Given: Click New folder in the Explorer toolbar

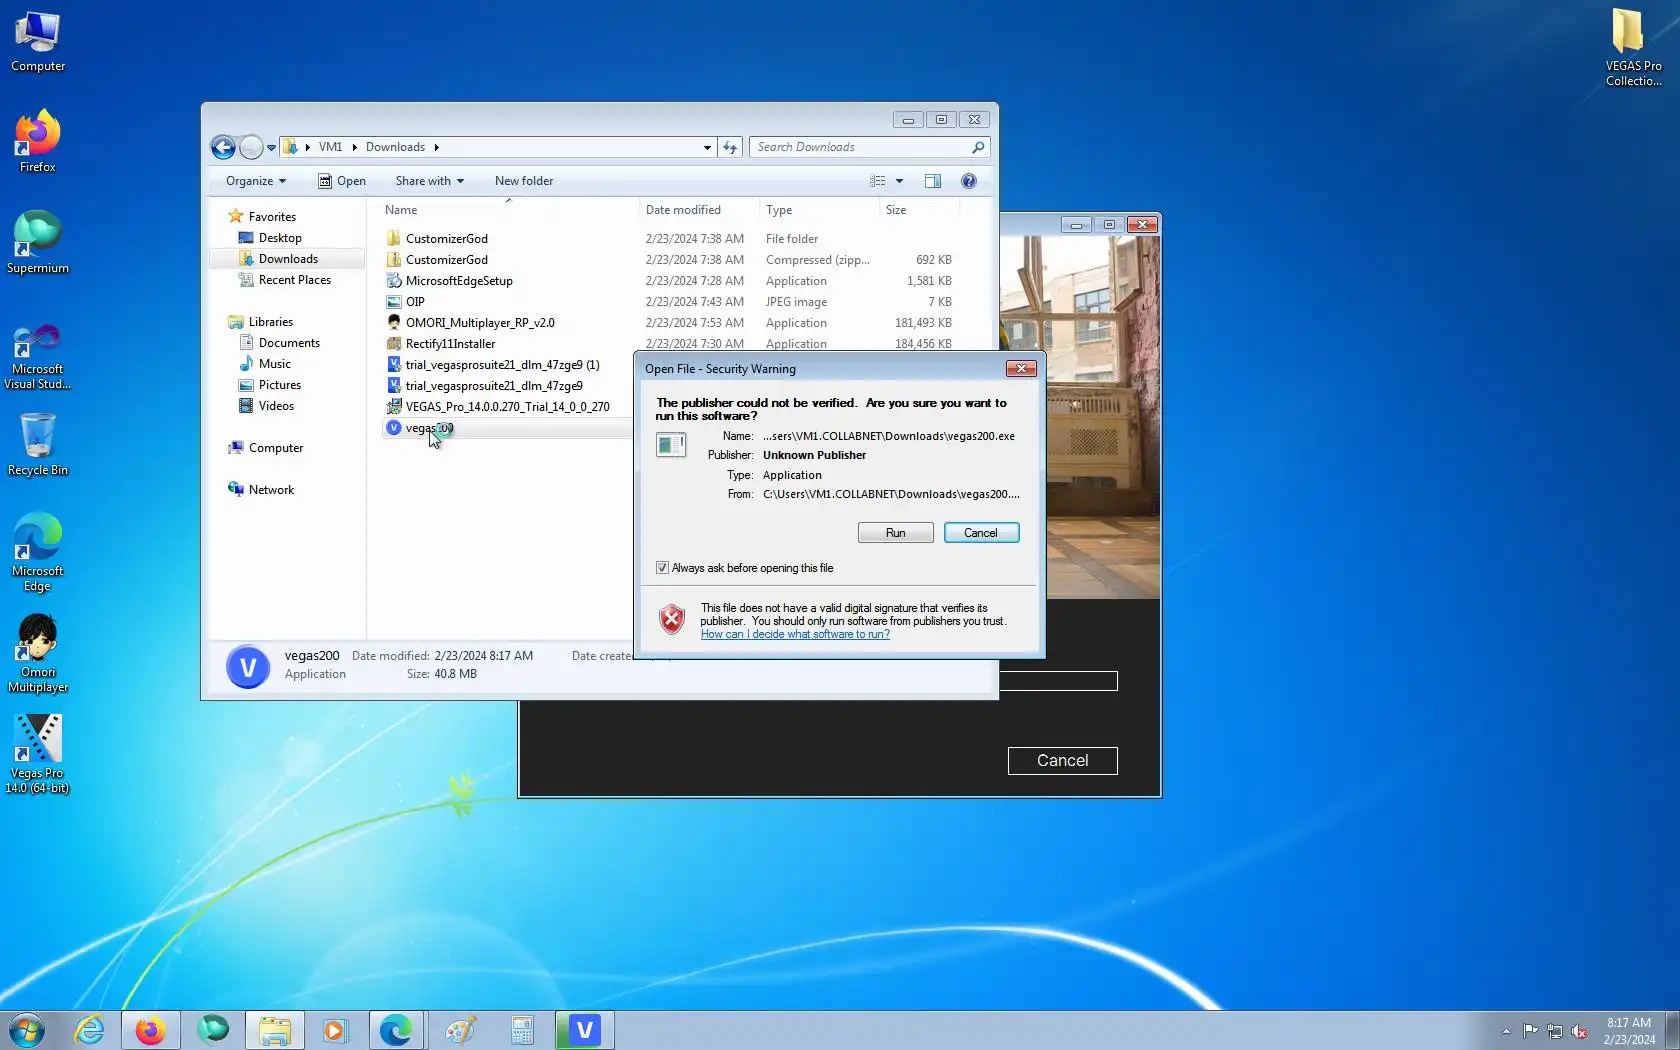Looking at the screenshot, I should tap(523, 181).
